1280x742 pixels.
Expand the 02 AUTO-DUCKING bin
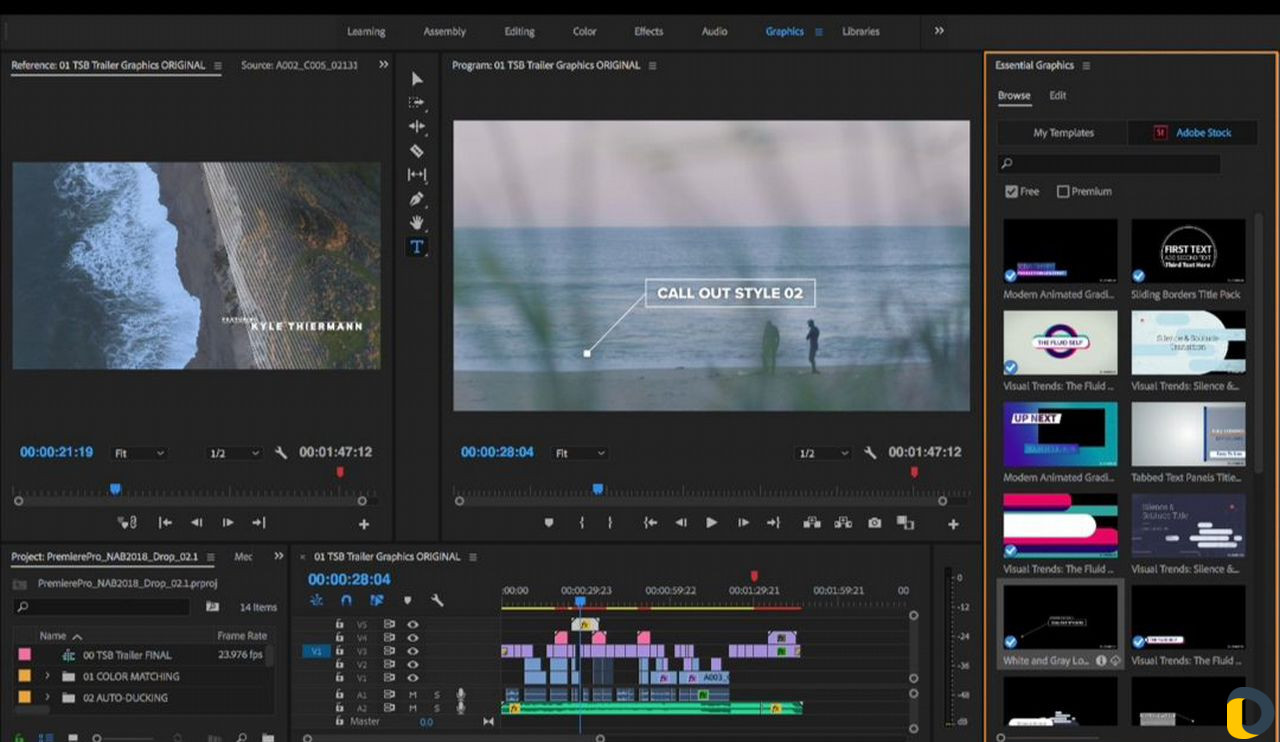pos(47,697)
